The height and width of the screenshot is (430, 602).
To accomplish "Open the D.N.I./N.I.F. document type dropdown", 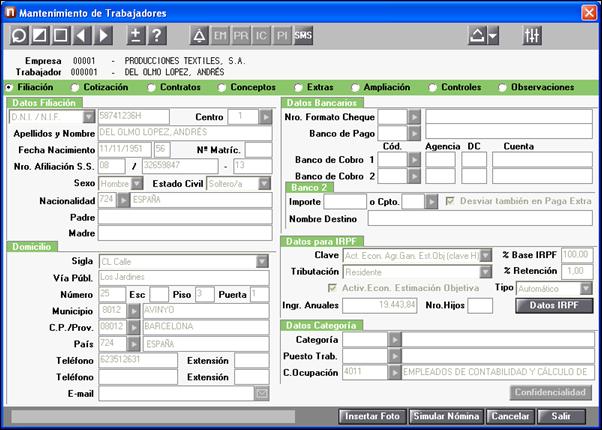I will (89, 116).
